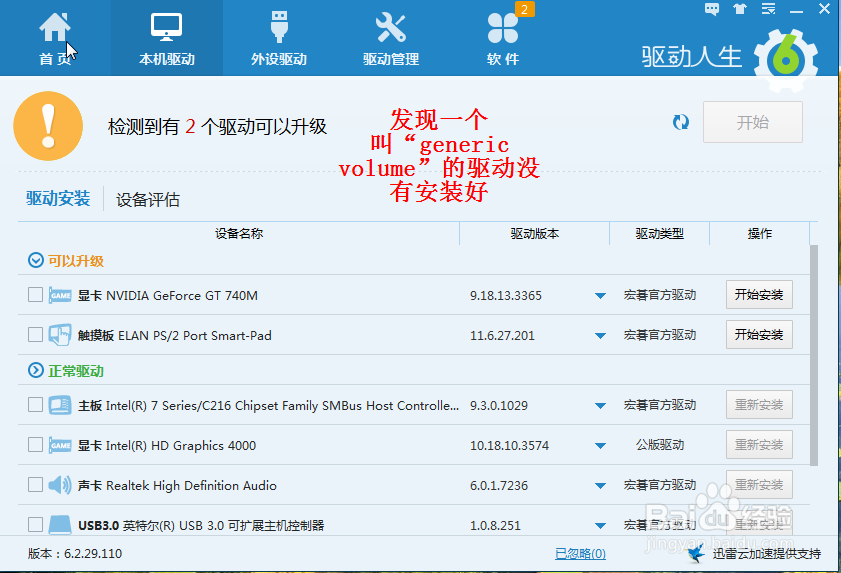Click the 版本：6.2.29.110 status text

tap(75, 554)
